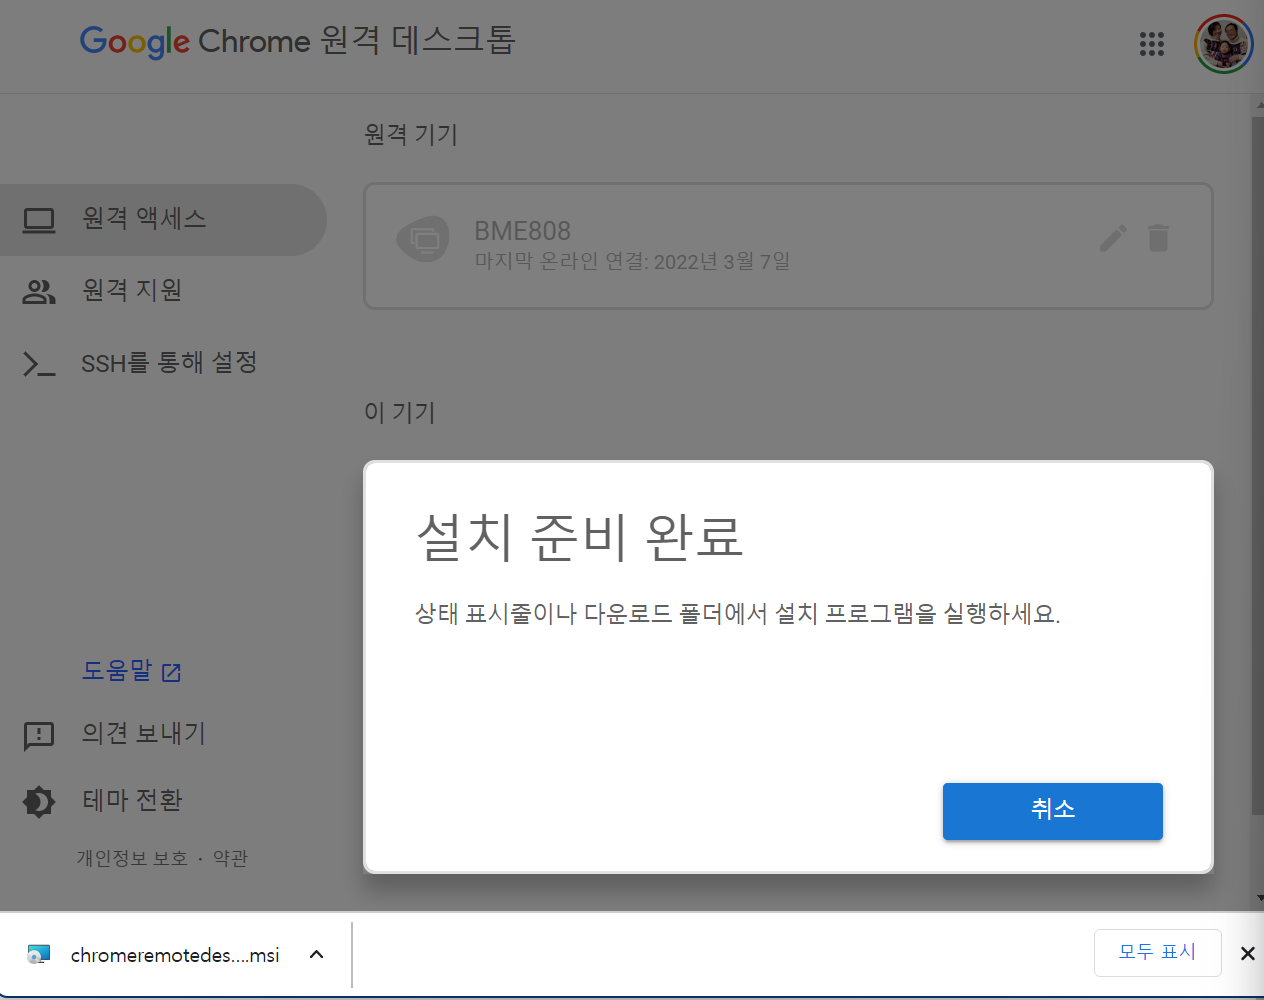Image resolution: width=1264 pixels, height=1000 pixels.
Task: Open the 약관 terms link
Action: [x=230, y=858]
